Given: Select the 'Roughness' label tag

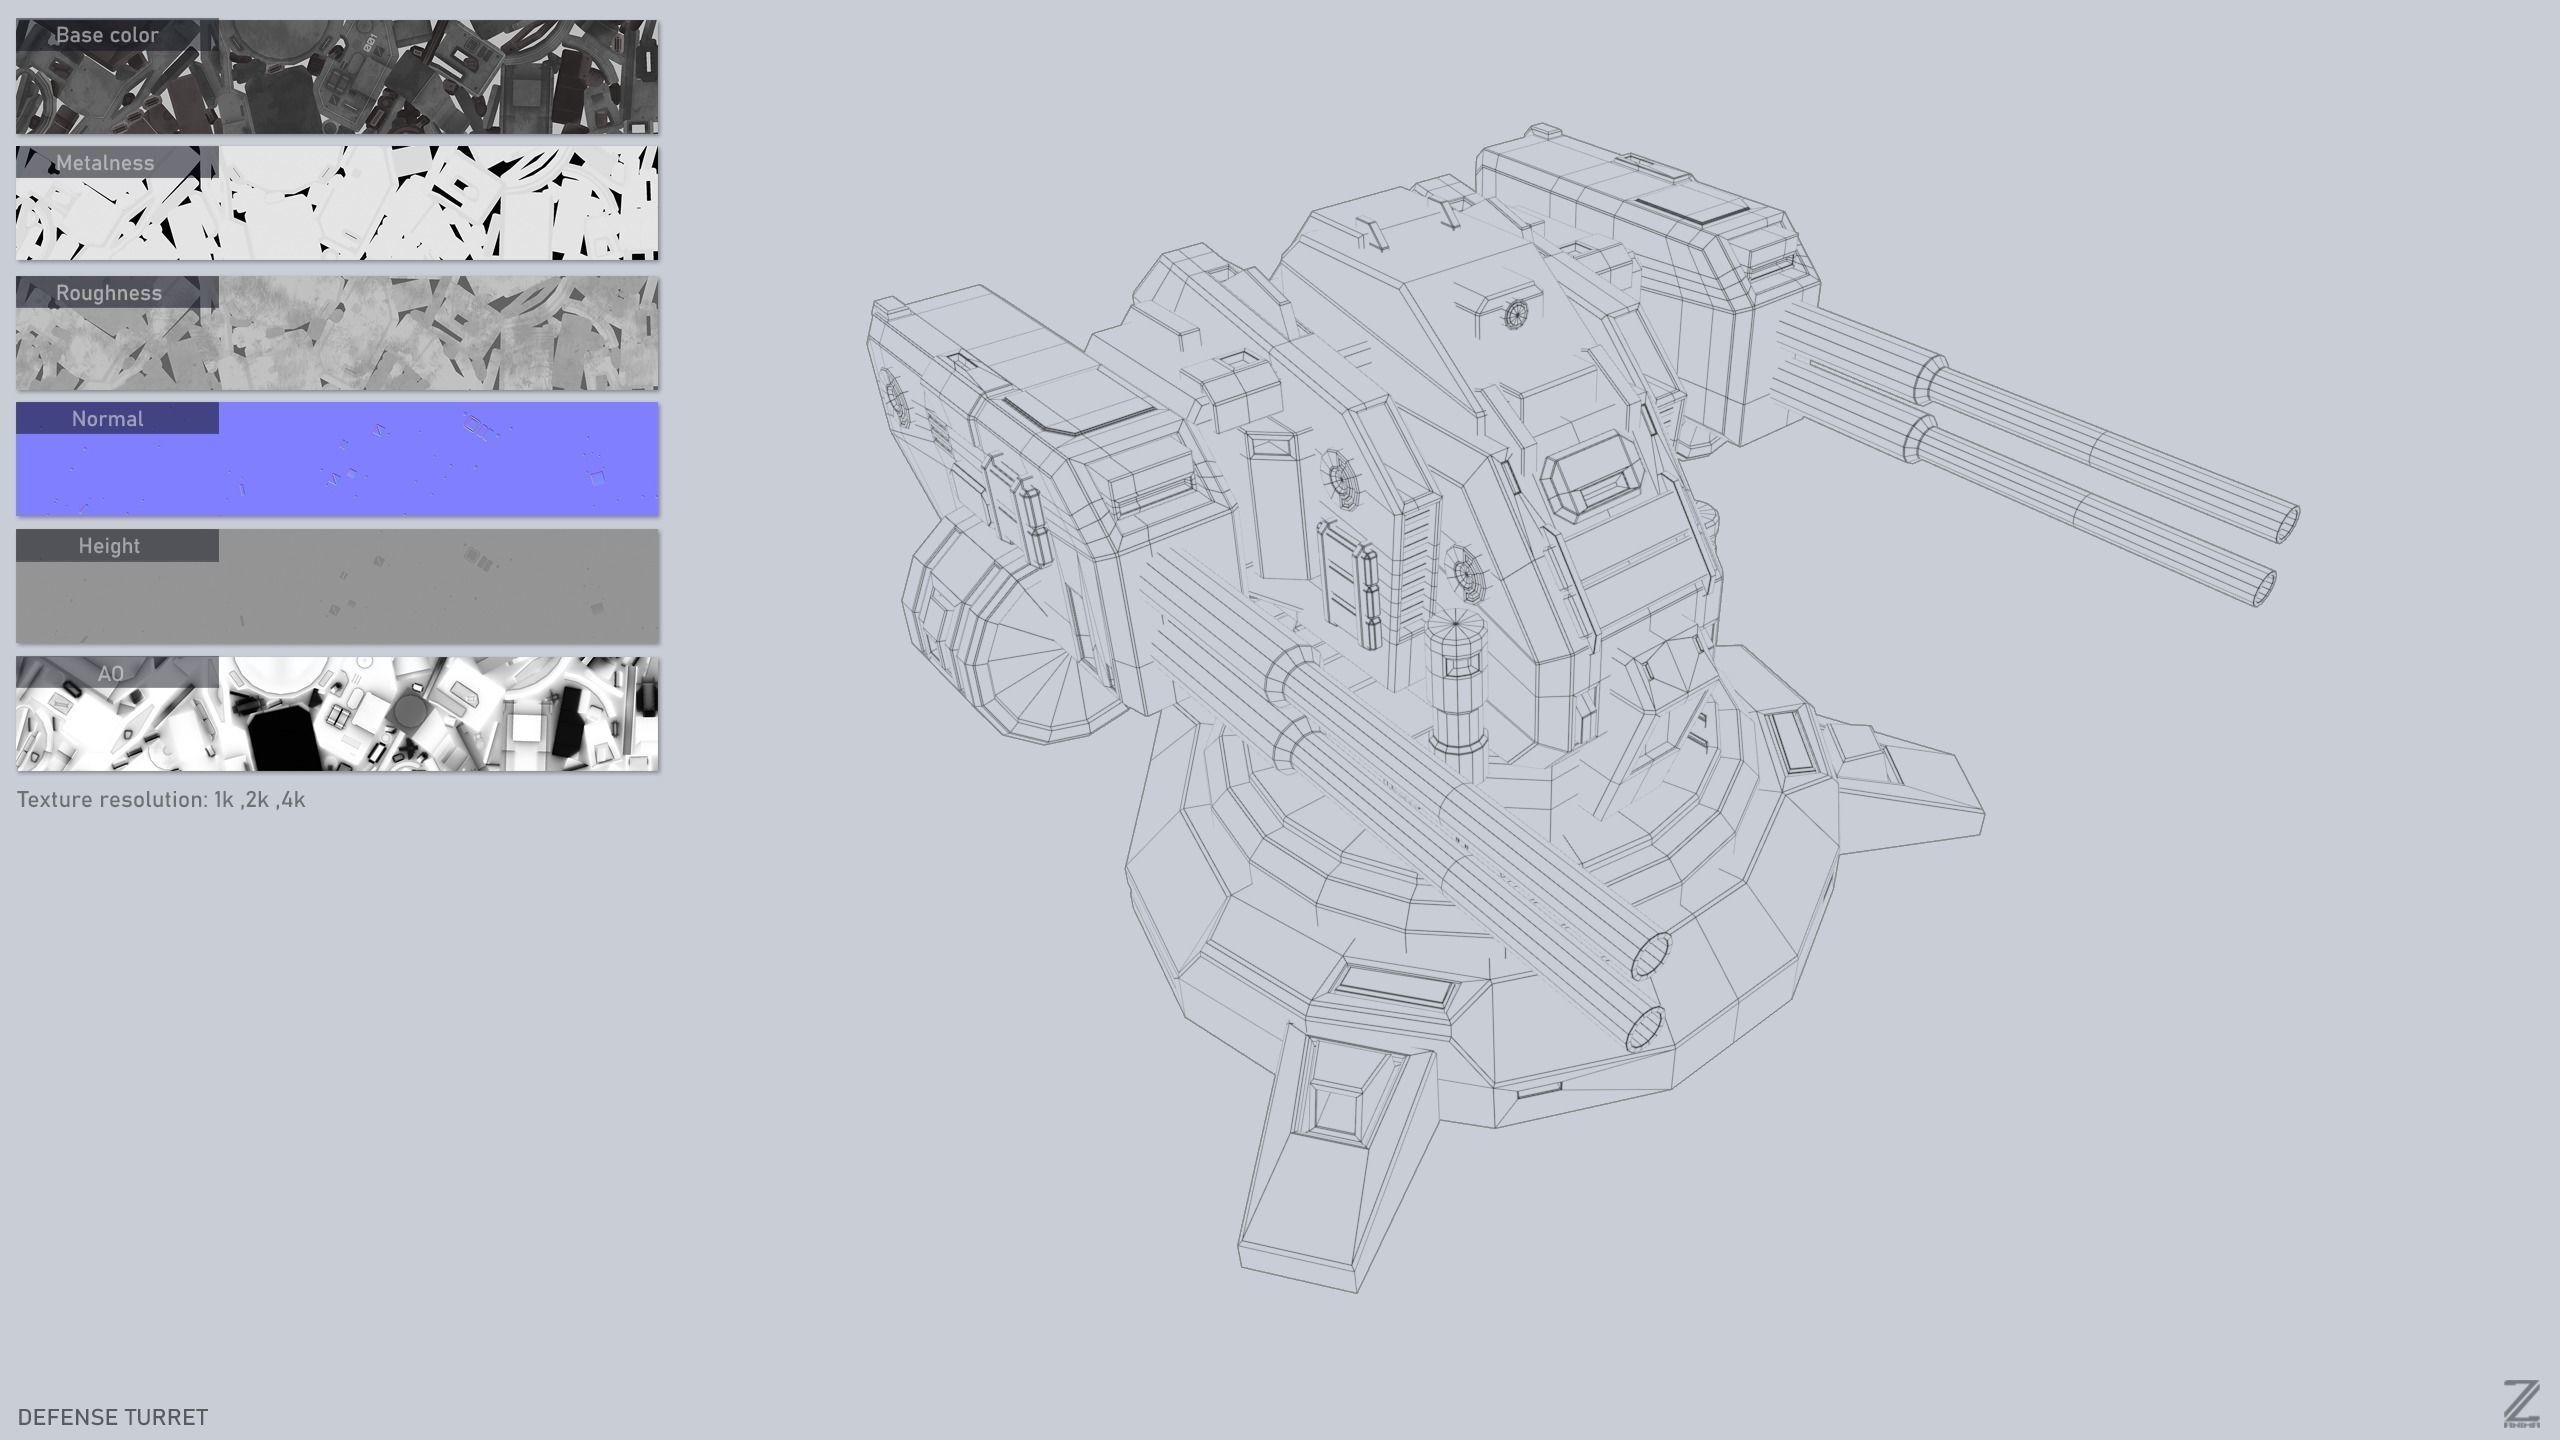Looking at the screenshot, I should 109,293.
